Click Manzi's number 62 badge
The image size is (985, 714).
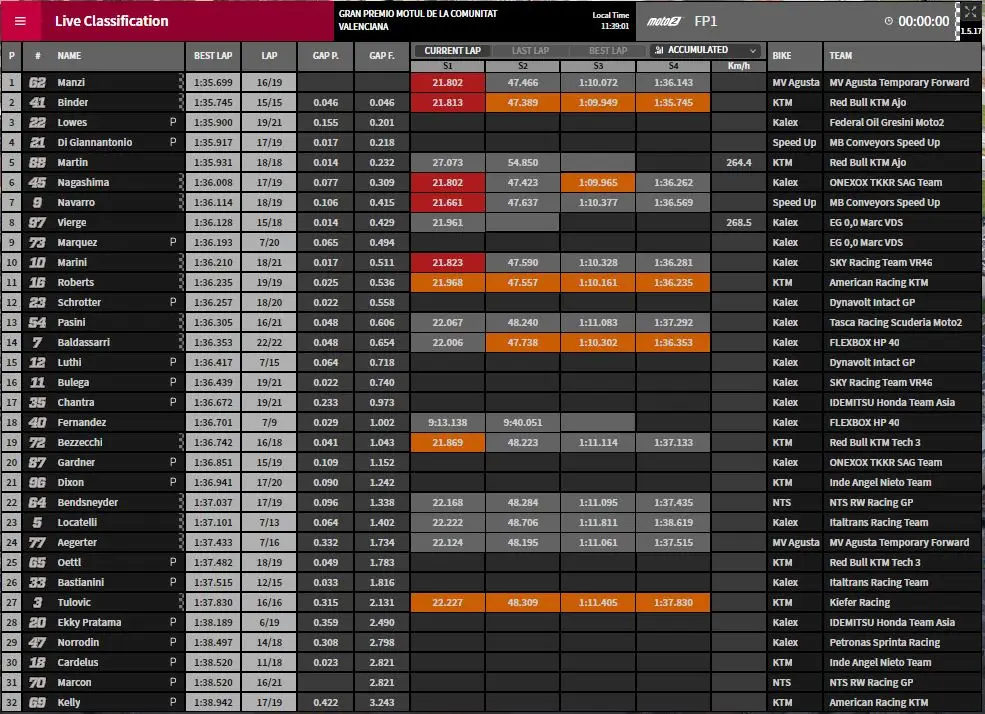click(x=37, y=82)
